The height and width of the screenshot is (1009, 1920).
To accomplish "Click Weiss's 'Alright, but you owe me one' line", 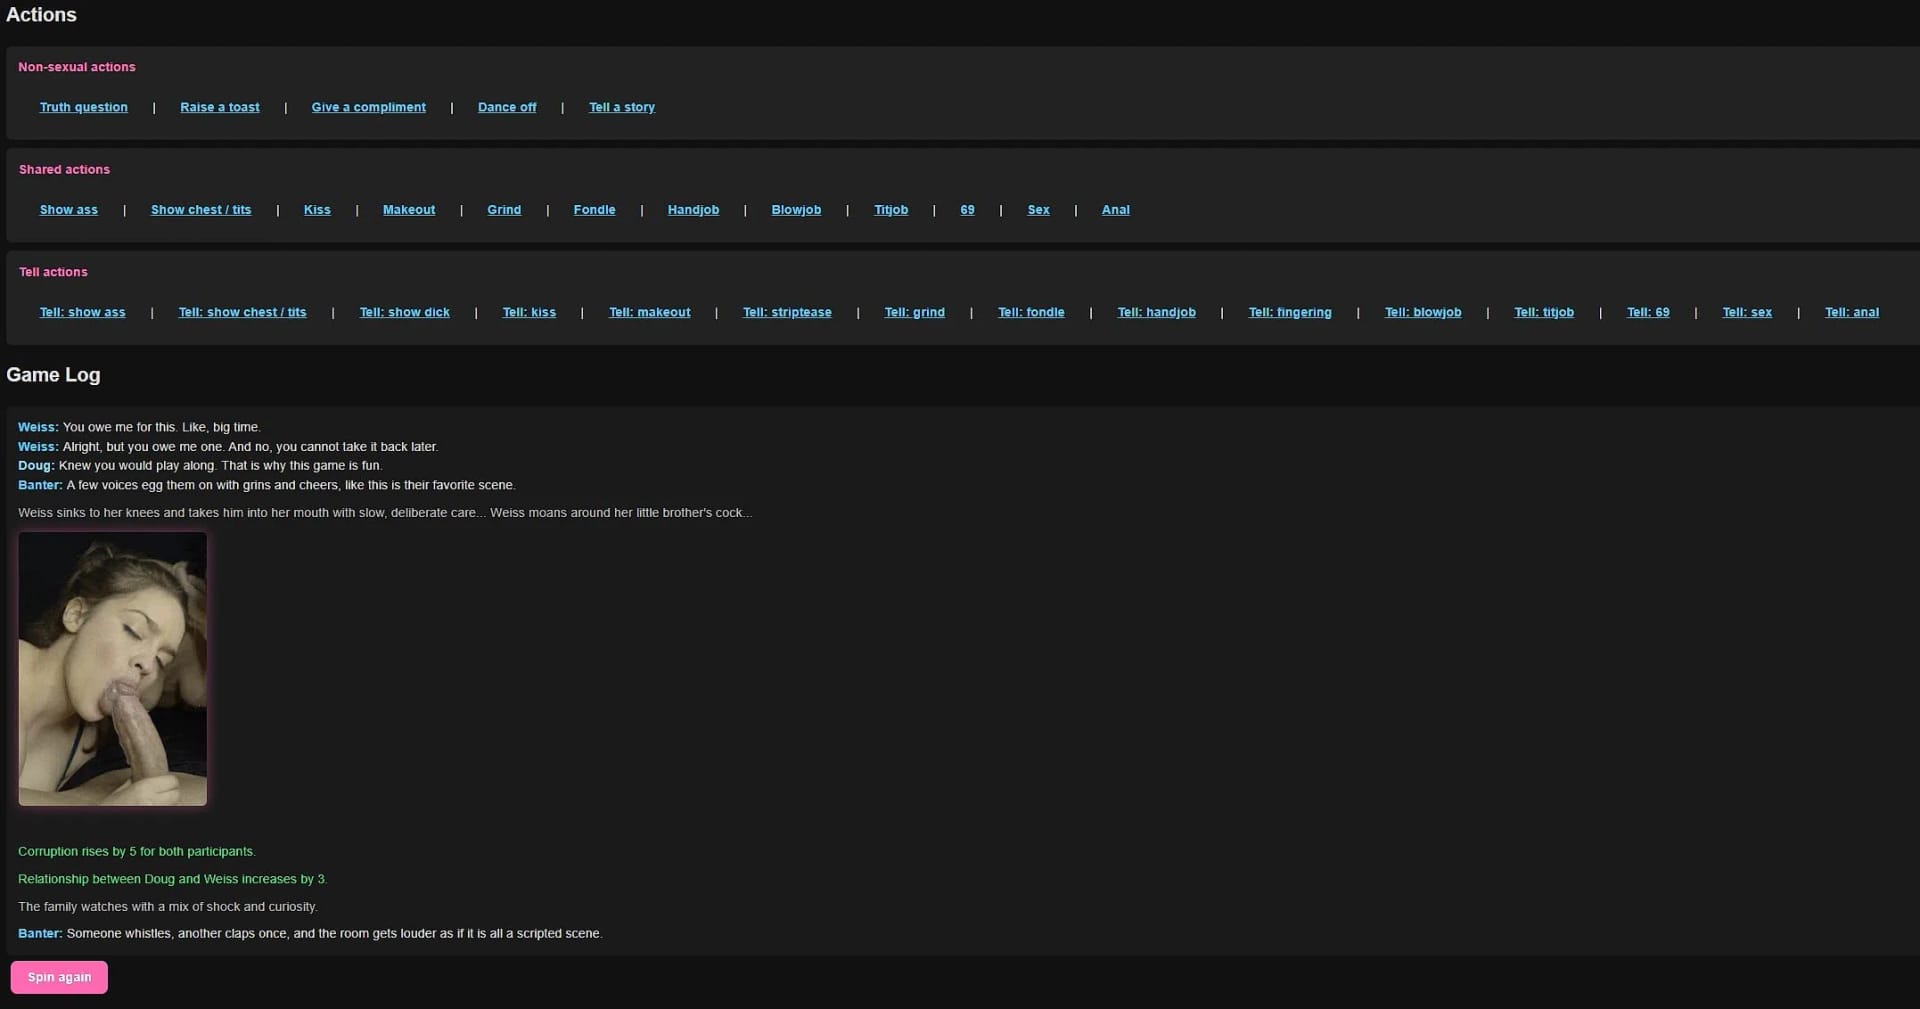I will point(228,447).
